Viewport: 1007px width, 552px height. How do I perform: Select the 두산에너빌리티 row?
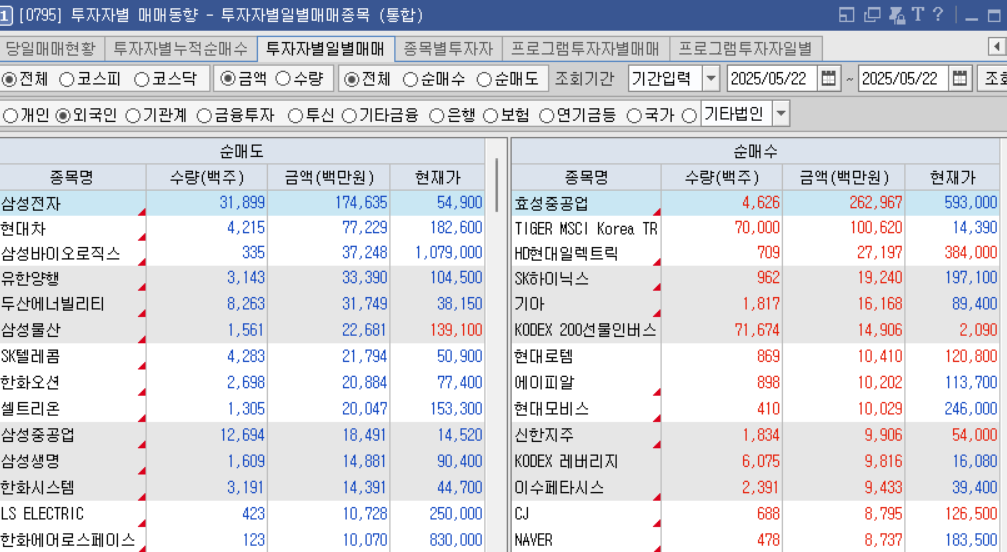[x=242, y=304]
